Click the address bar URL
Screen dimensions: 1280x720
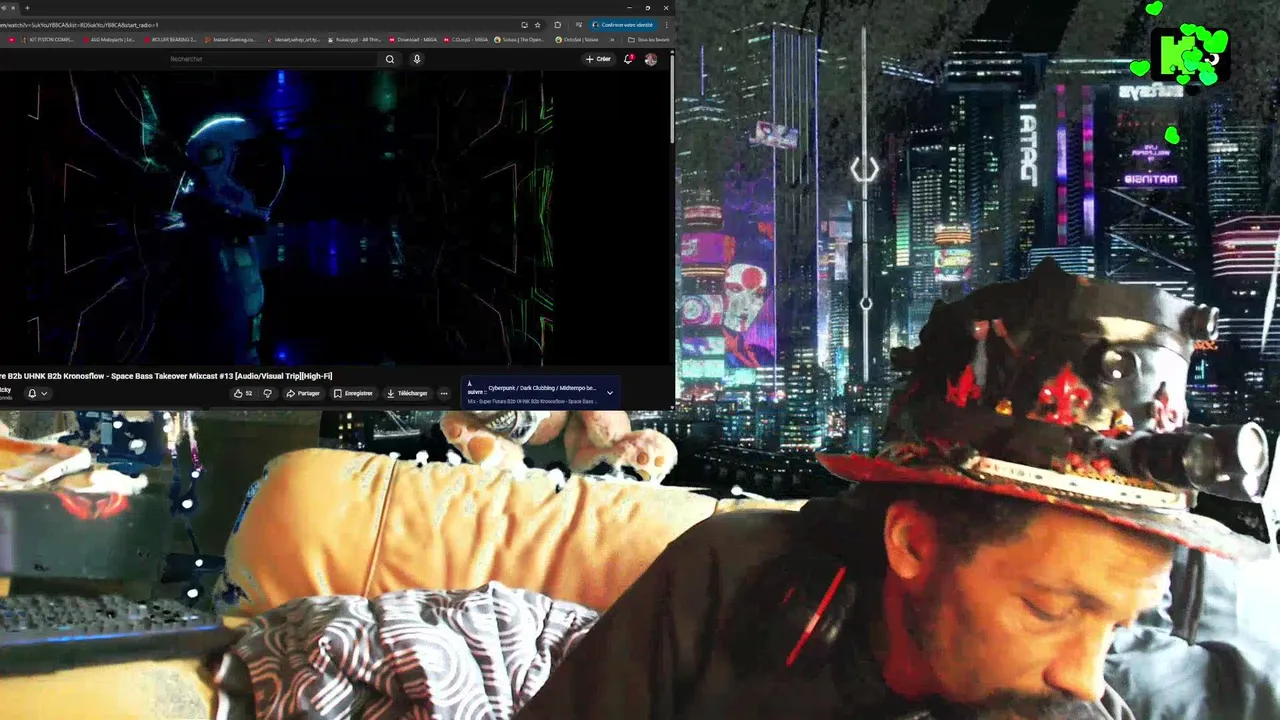pyautogui.click(x=79, y=25)
